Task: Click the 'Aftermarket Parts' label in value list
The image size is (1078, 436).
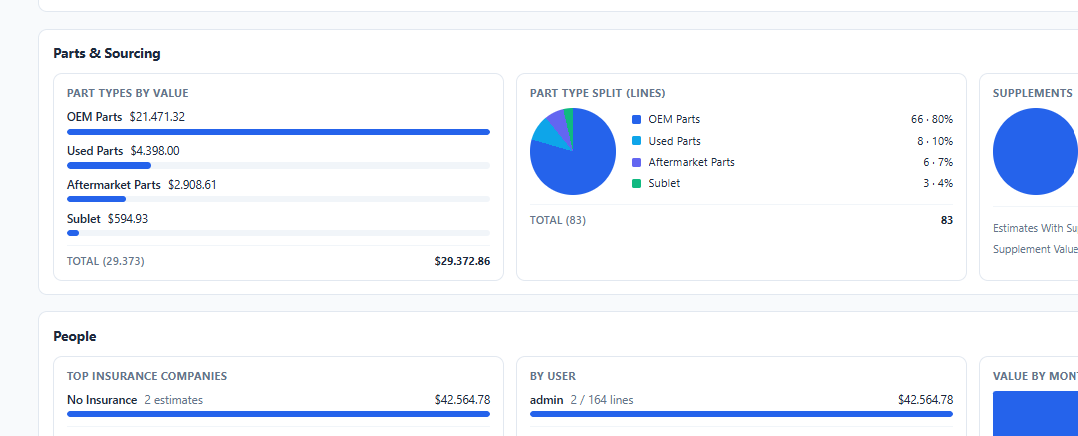Action: pos(113,185)
